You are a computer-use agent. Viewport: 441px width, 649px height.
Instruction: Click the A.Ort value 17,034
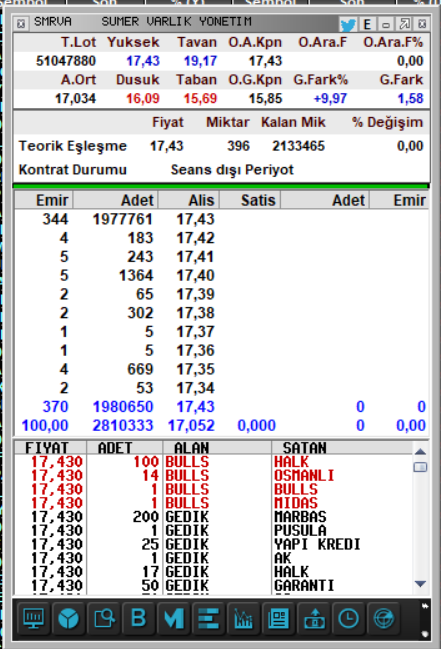click(x=75, y=99)
